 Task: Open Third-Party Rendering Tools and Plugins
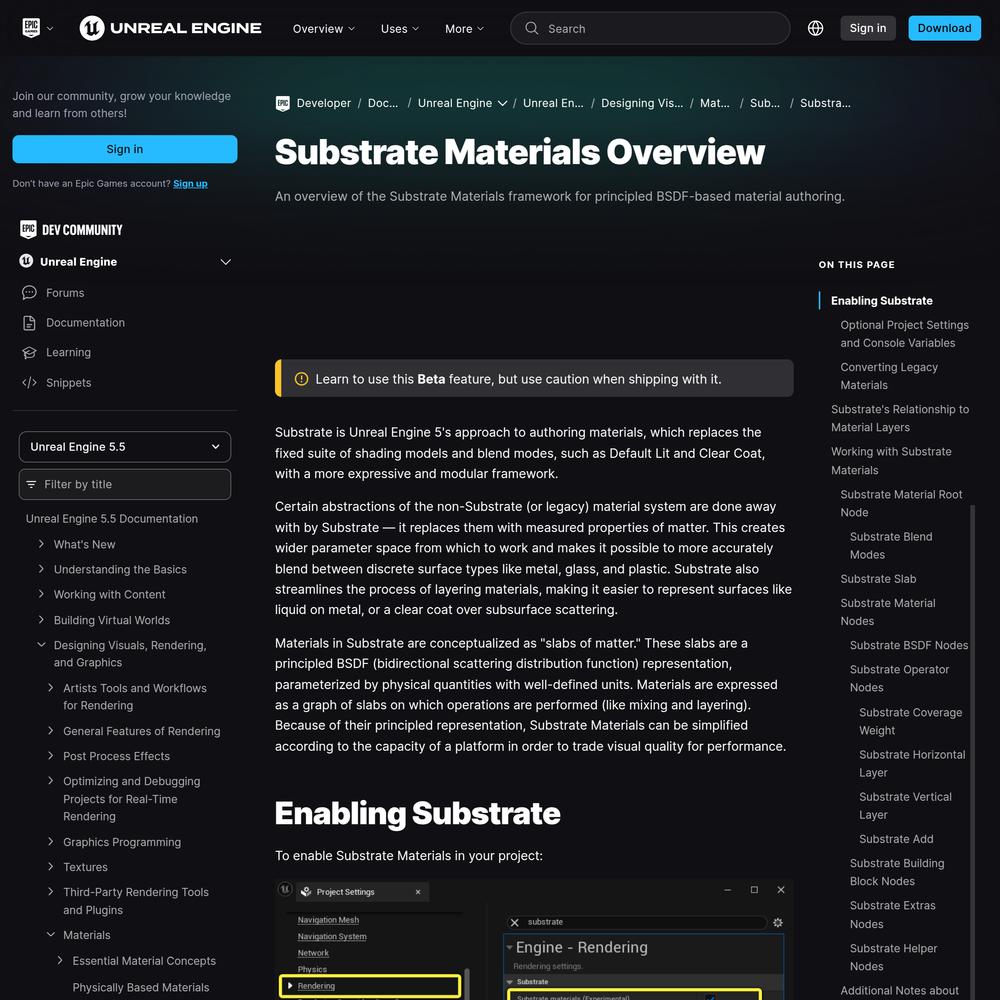click(x=135, y=901)
